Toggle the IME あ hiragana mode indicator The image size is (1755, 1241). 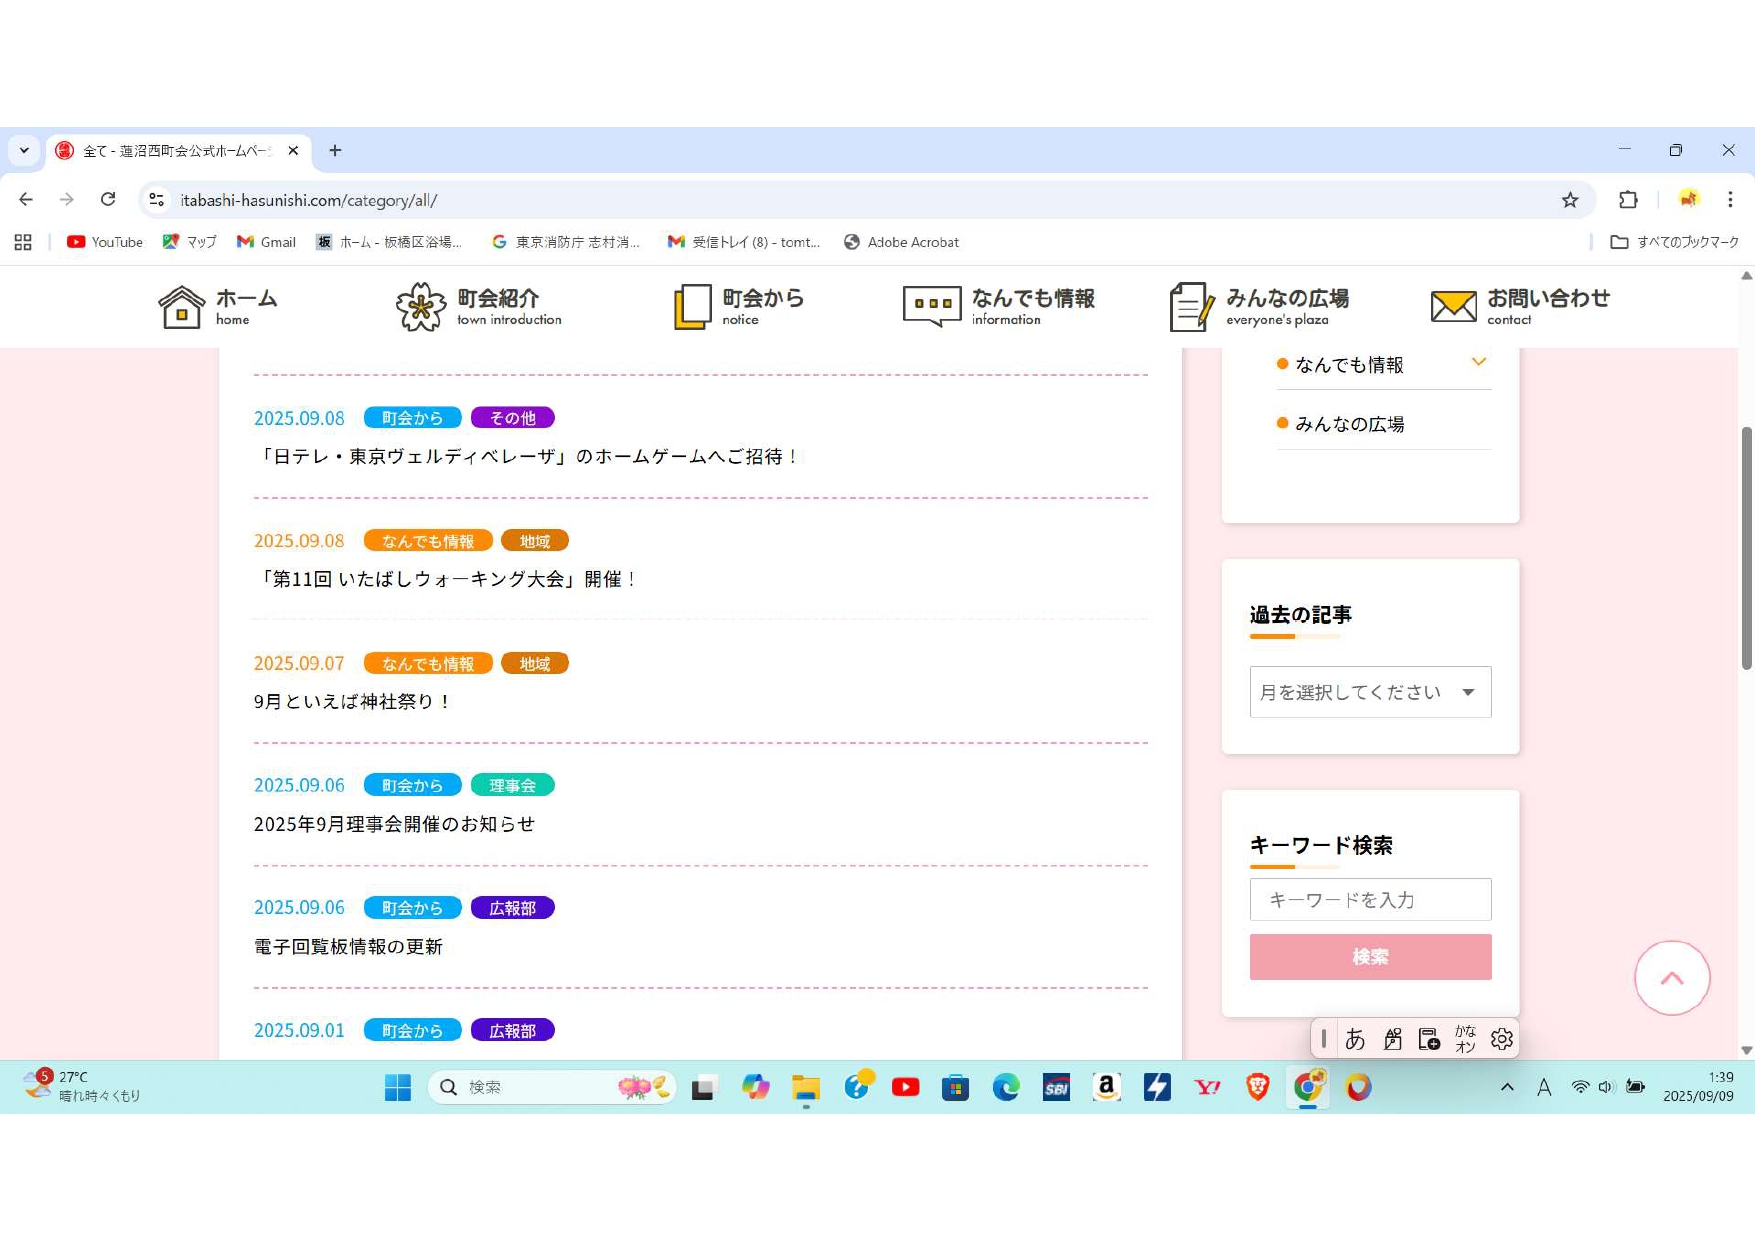(x=1355, y=1039)
